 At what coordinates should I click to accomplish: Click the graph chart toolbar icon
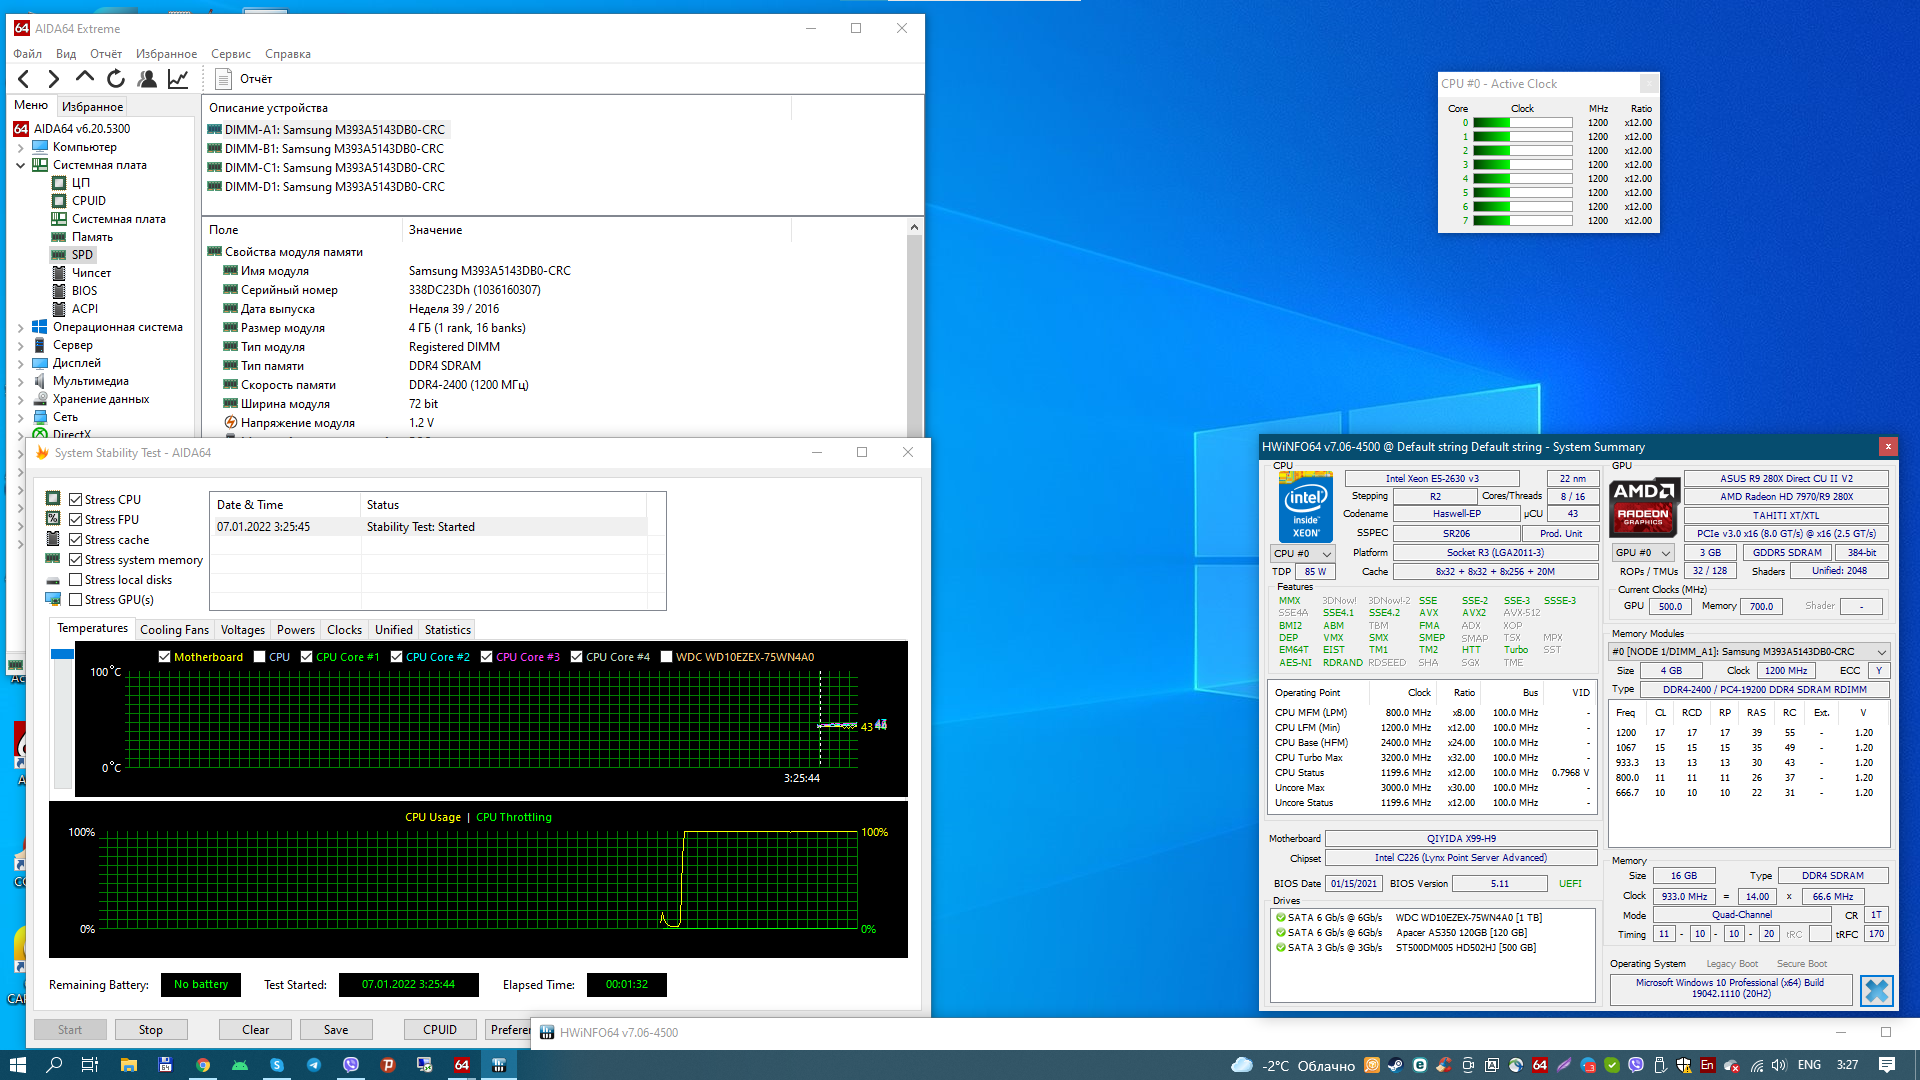tap(178, 79)
